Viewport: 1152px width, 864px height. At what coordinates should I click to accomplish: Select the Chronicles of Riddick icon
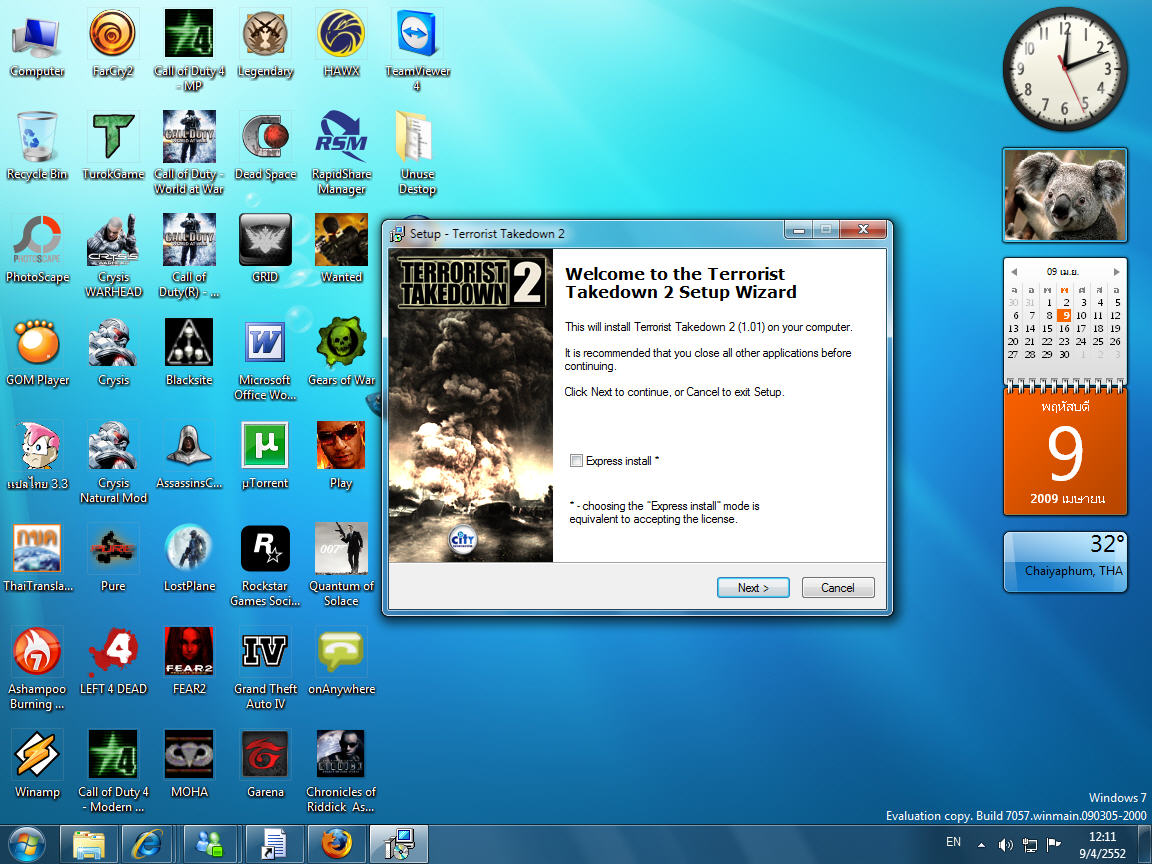(341, 770)
